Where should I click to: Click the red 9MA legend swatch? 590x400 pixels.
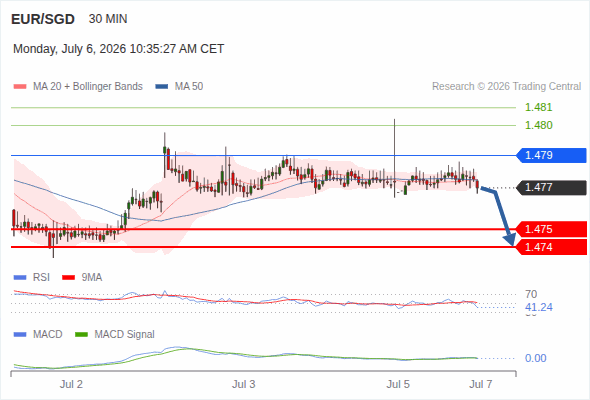tap(68, 278)
